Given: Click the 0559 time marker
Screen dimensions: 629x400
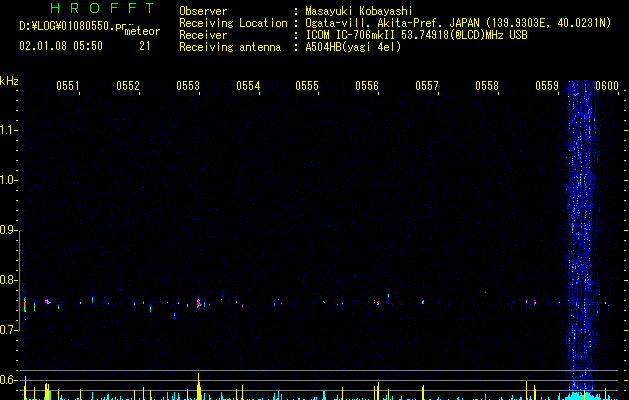Looking at the screenshot, I should (x=547, y=86).
